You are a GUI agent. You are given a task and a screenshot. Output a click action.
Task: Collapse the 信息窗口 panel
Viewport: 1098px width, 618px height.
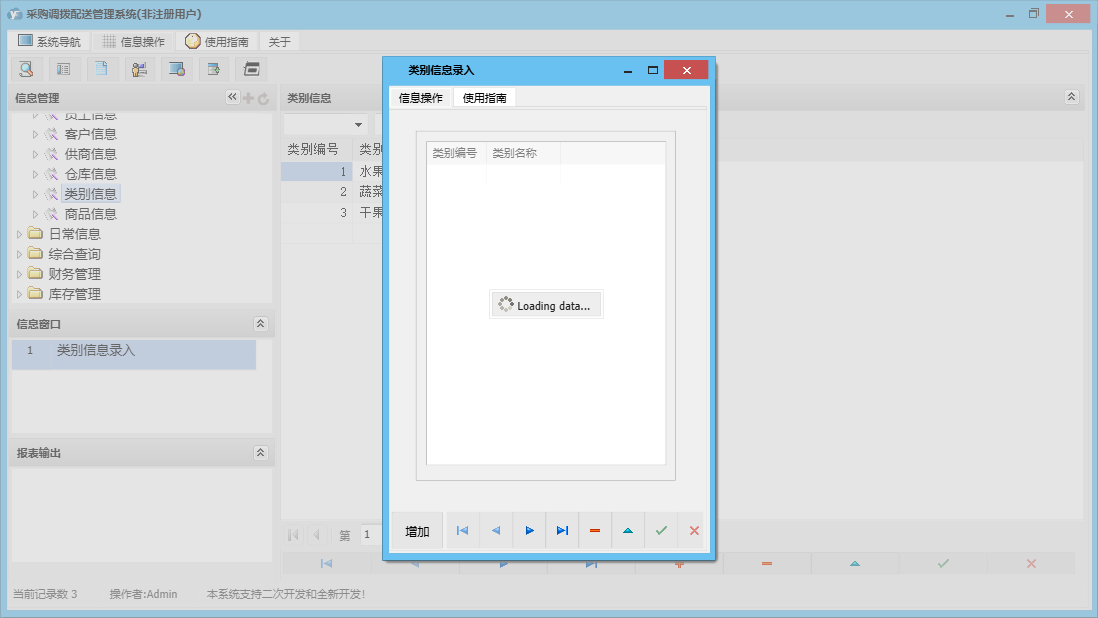[x=260, y=323]
